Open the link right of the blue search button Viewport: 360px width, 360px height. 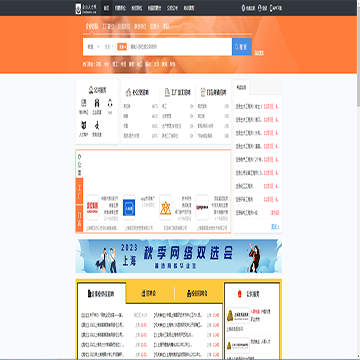(259, 53)
